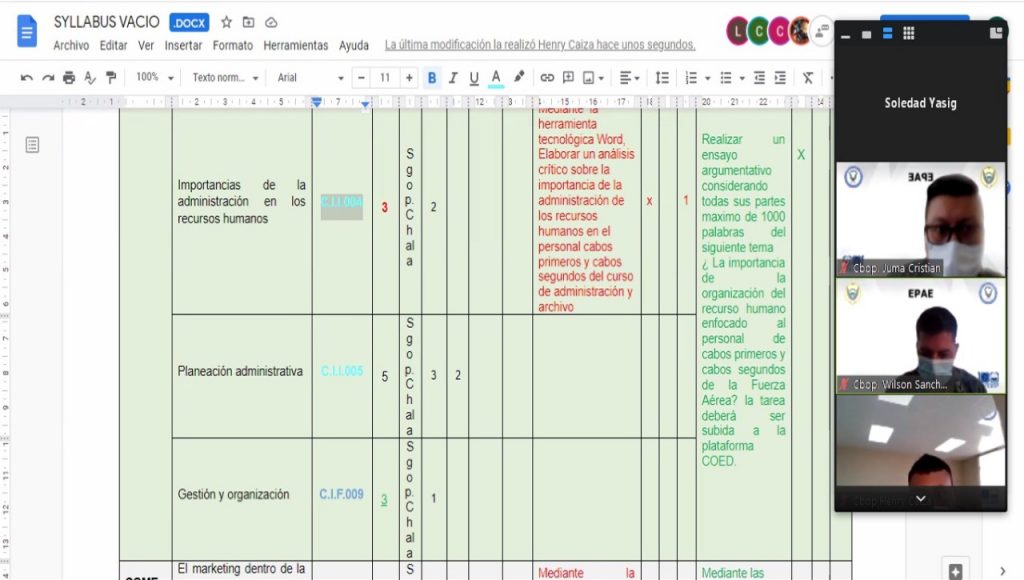Viewport: 1024px width, 580px height.
Task: Print the document
Action: click(69, 78)
